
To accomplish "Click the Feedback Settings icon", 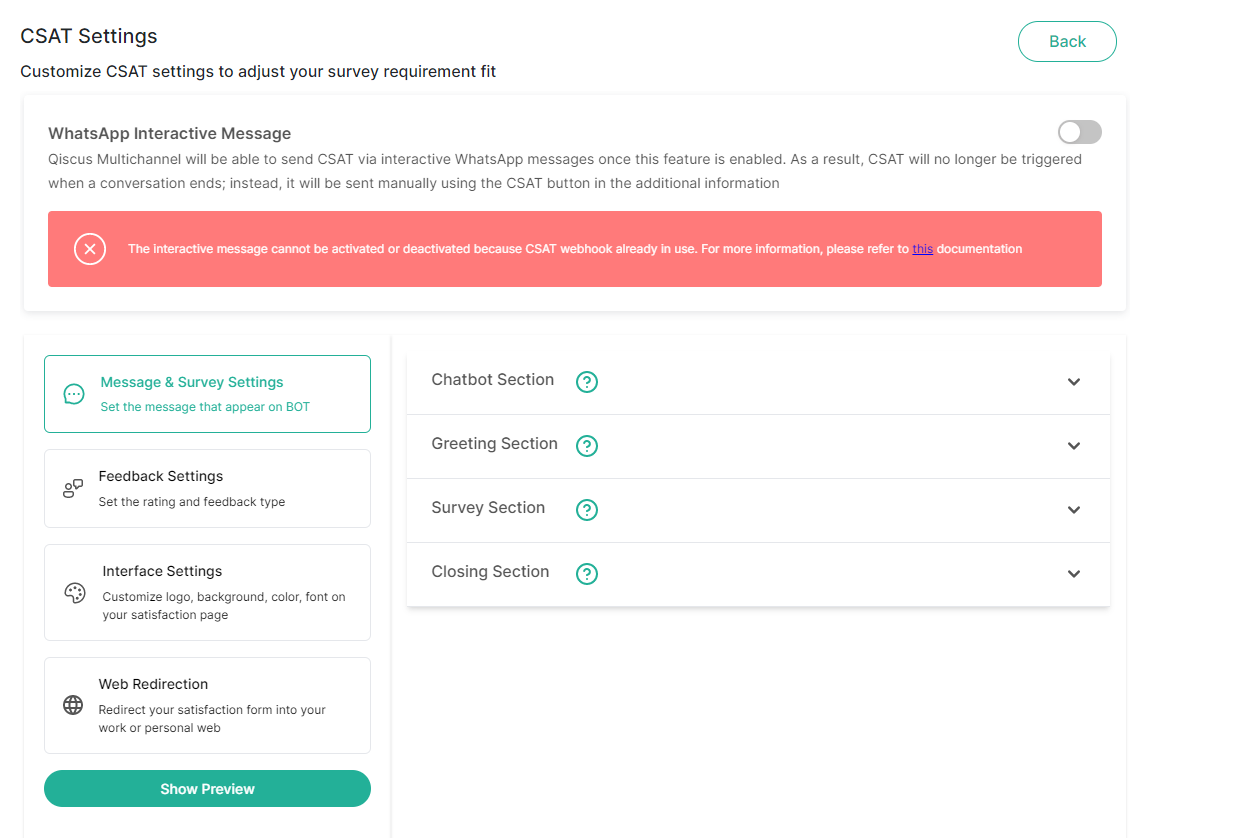I will (73, 488).
